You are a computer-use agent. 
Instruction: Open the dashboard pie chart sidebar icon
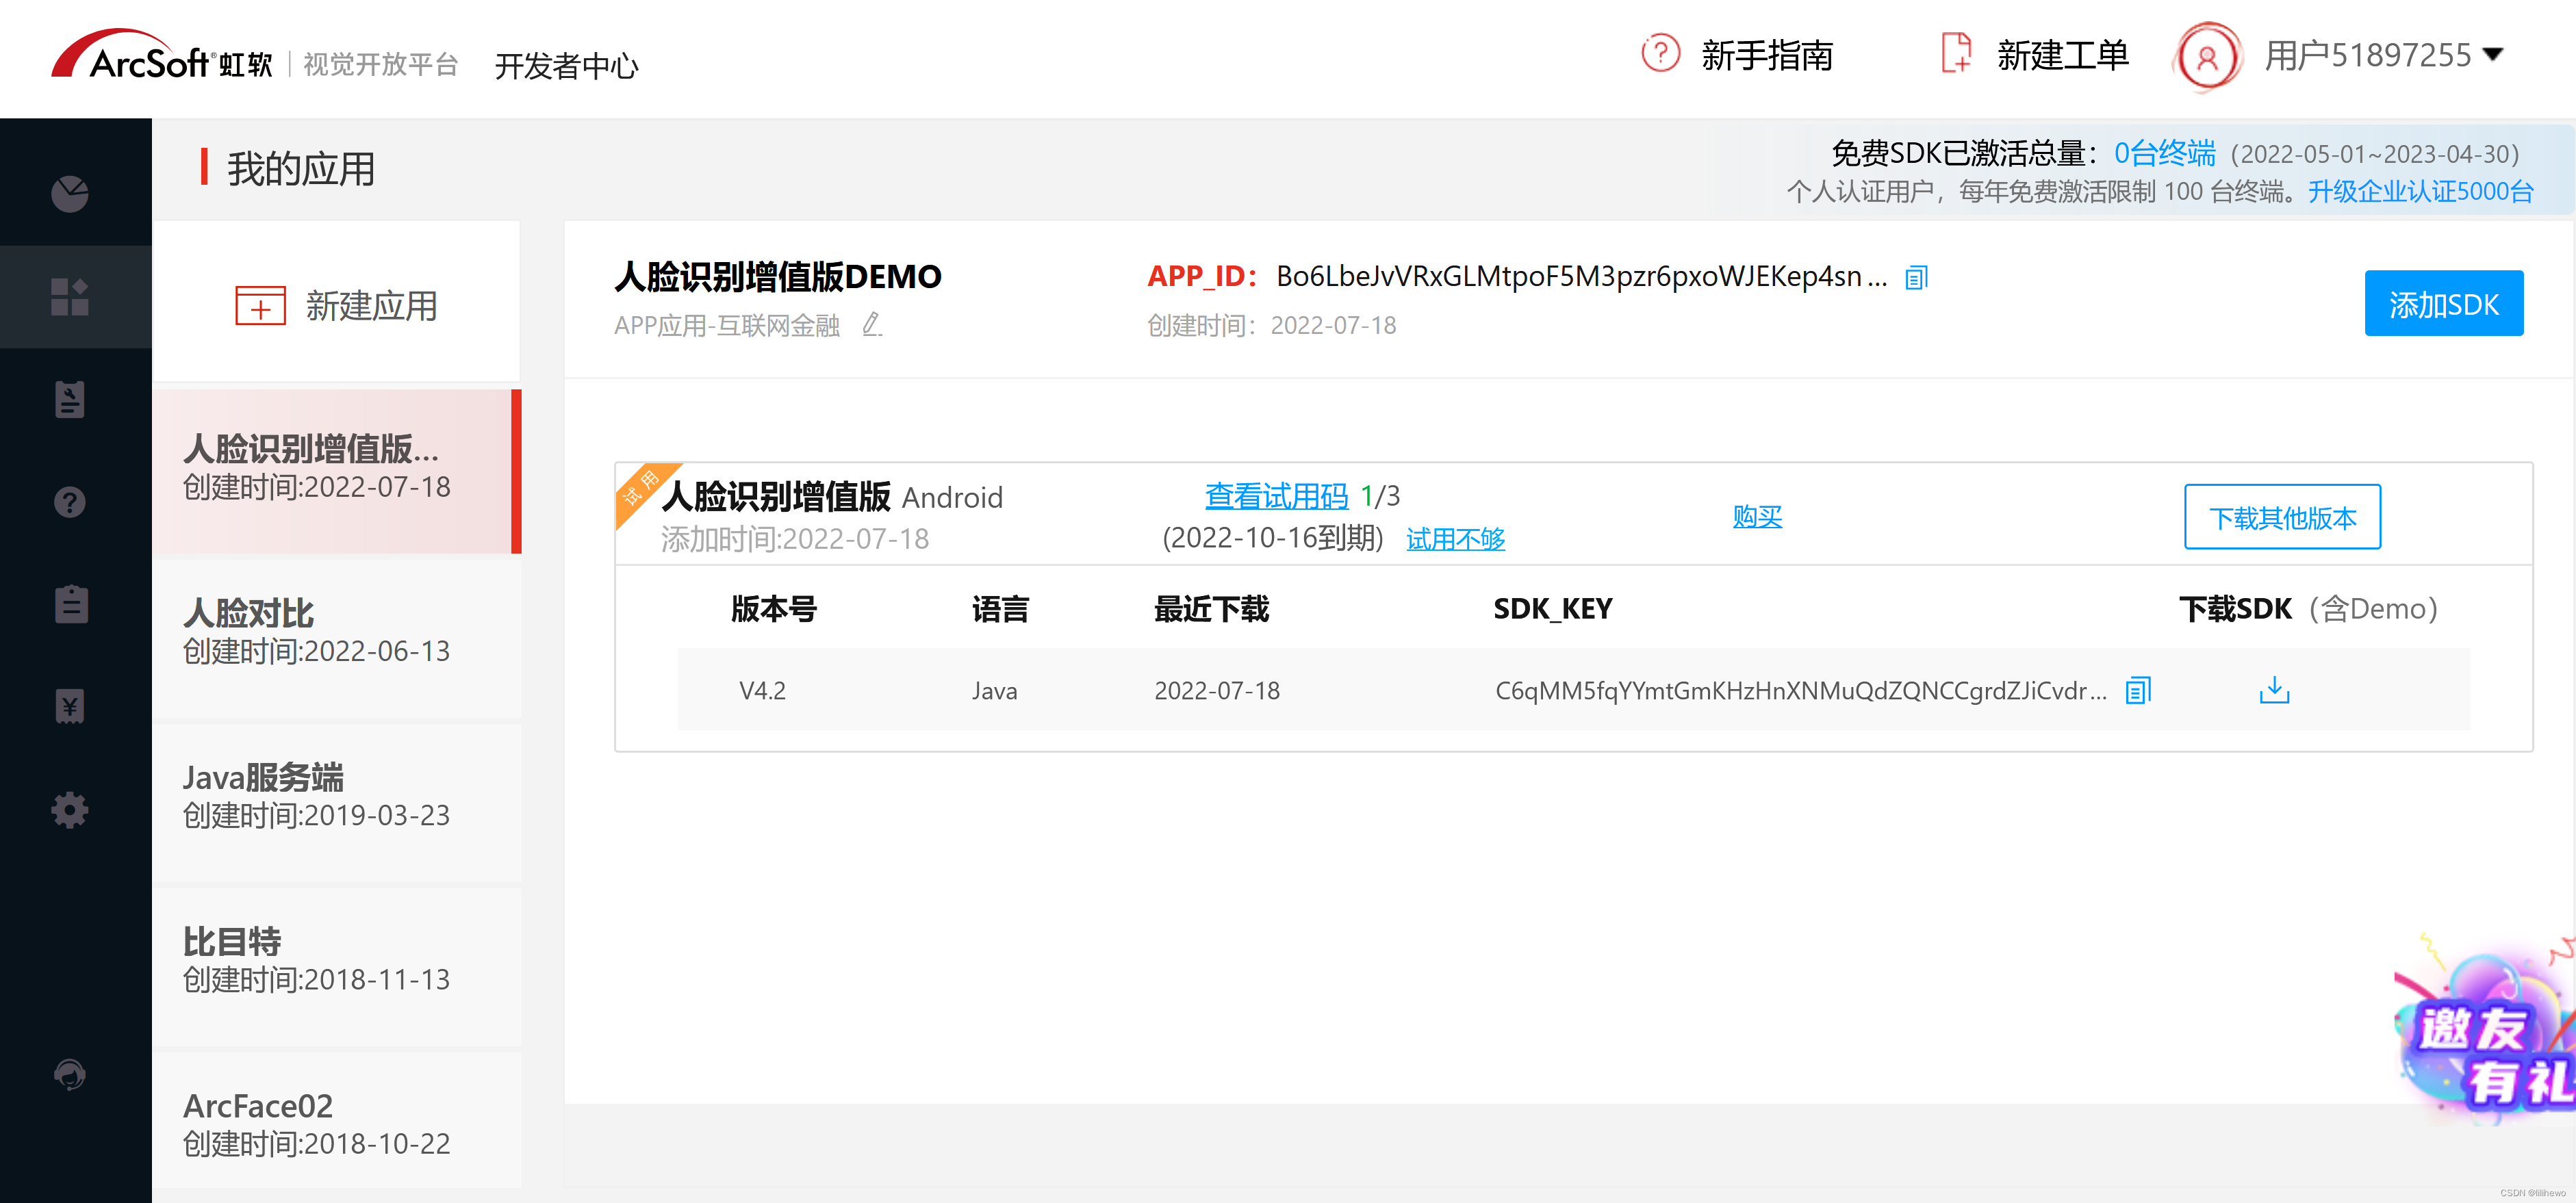pos(70,194)
